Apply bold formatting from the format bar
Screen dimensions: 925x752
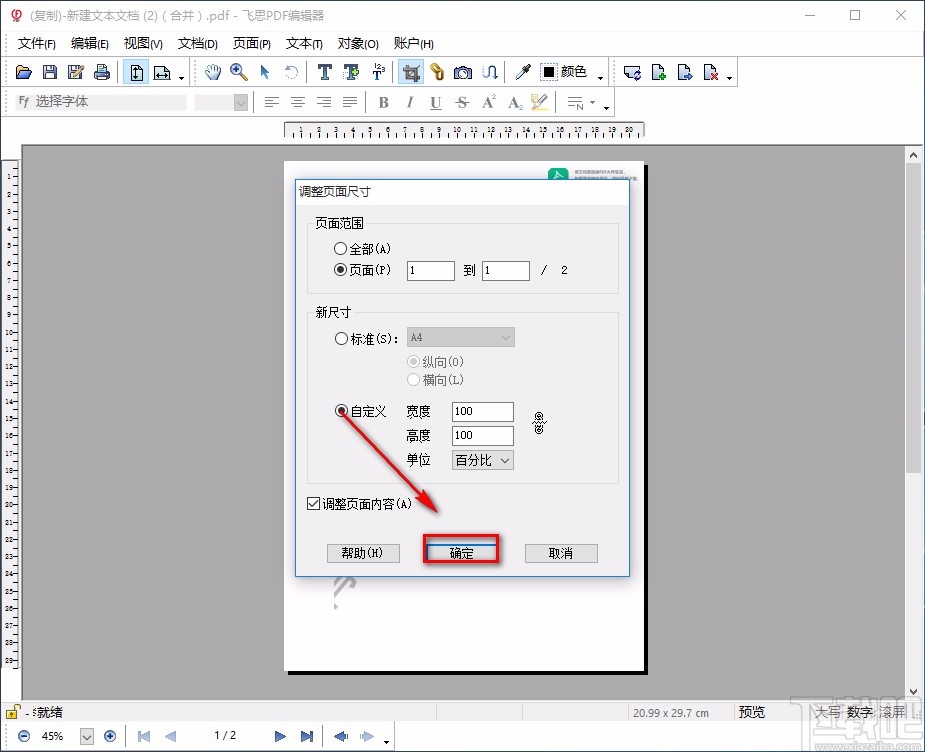tap(383, 102)
